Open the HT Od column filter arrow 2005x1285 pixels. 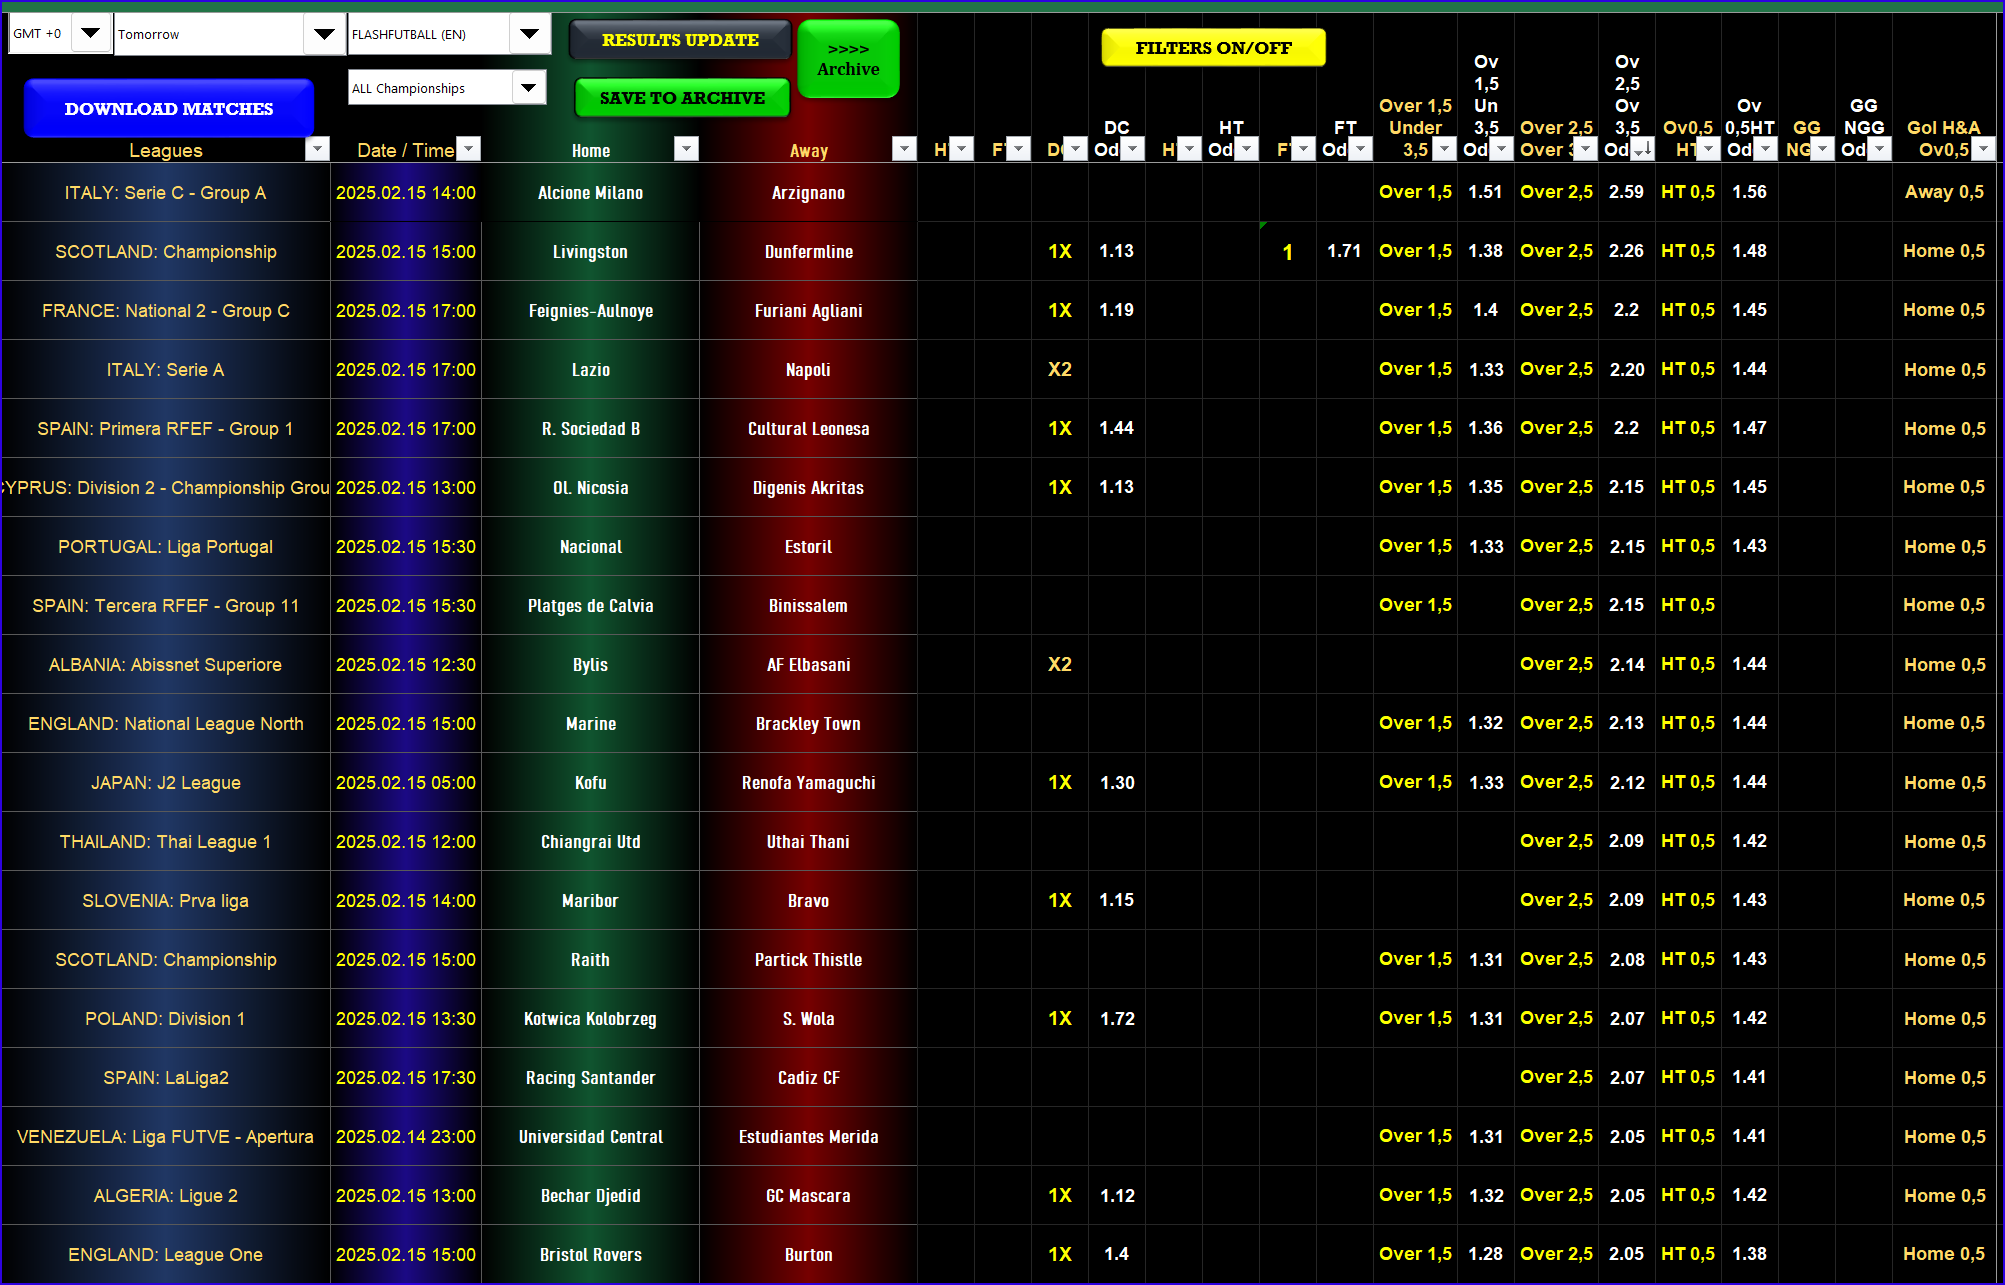click(1246, 149)
